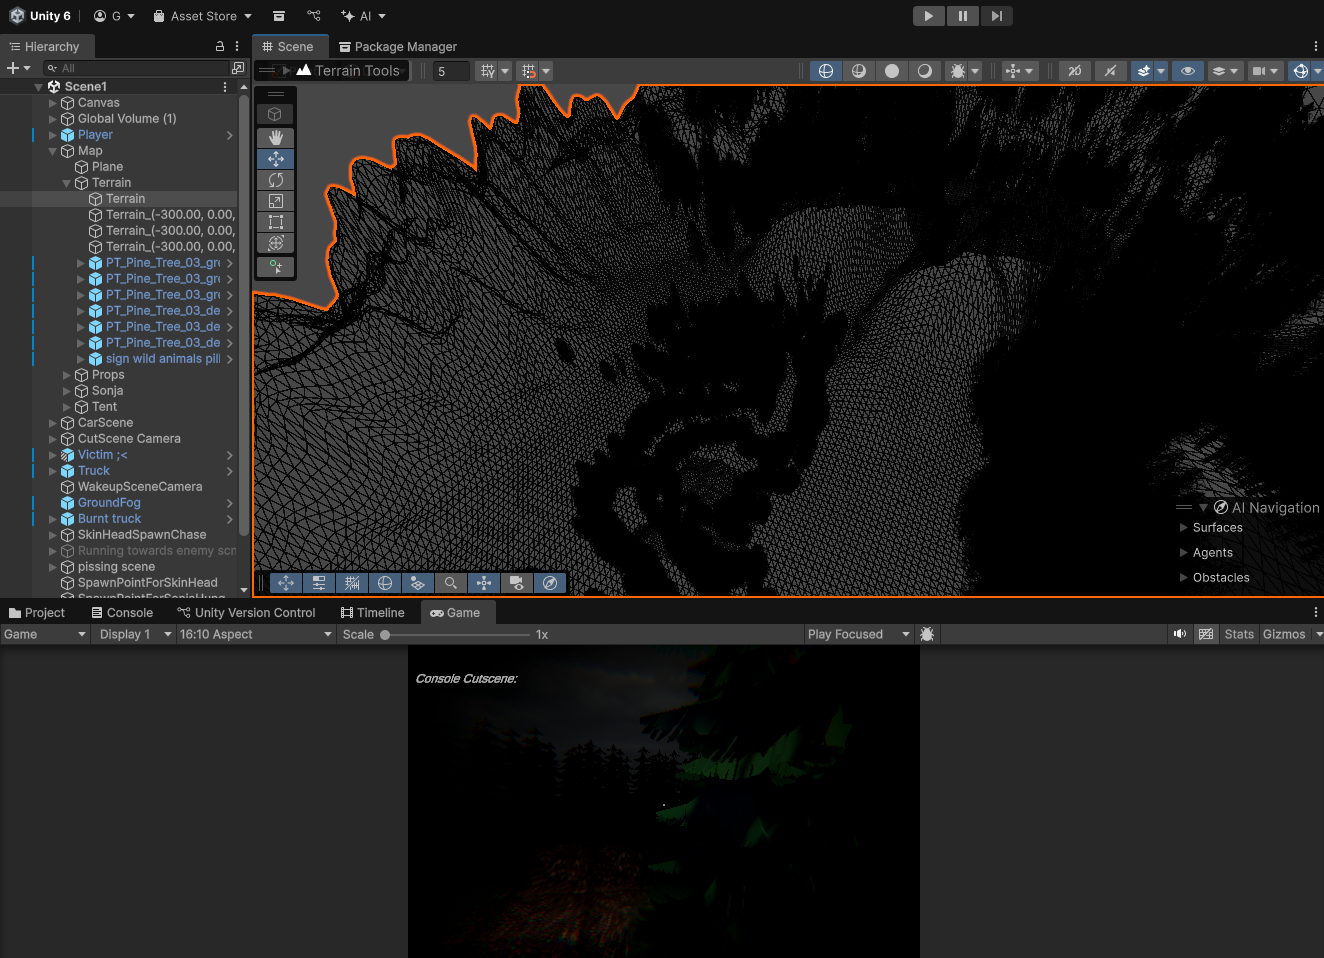Switch to the Console tab
This screenshot has width=1324, height=958.
pos(122,613)
